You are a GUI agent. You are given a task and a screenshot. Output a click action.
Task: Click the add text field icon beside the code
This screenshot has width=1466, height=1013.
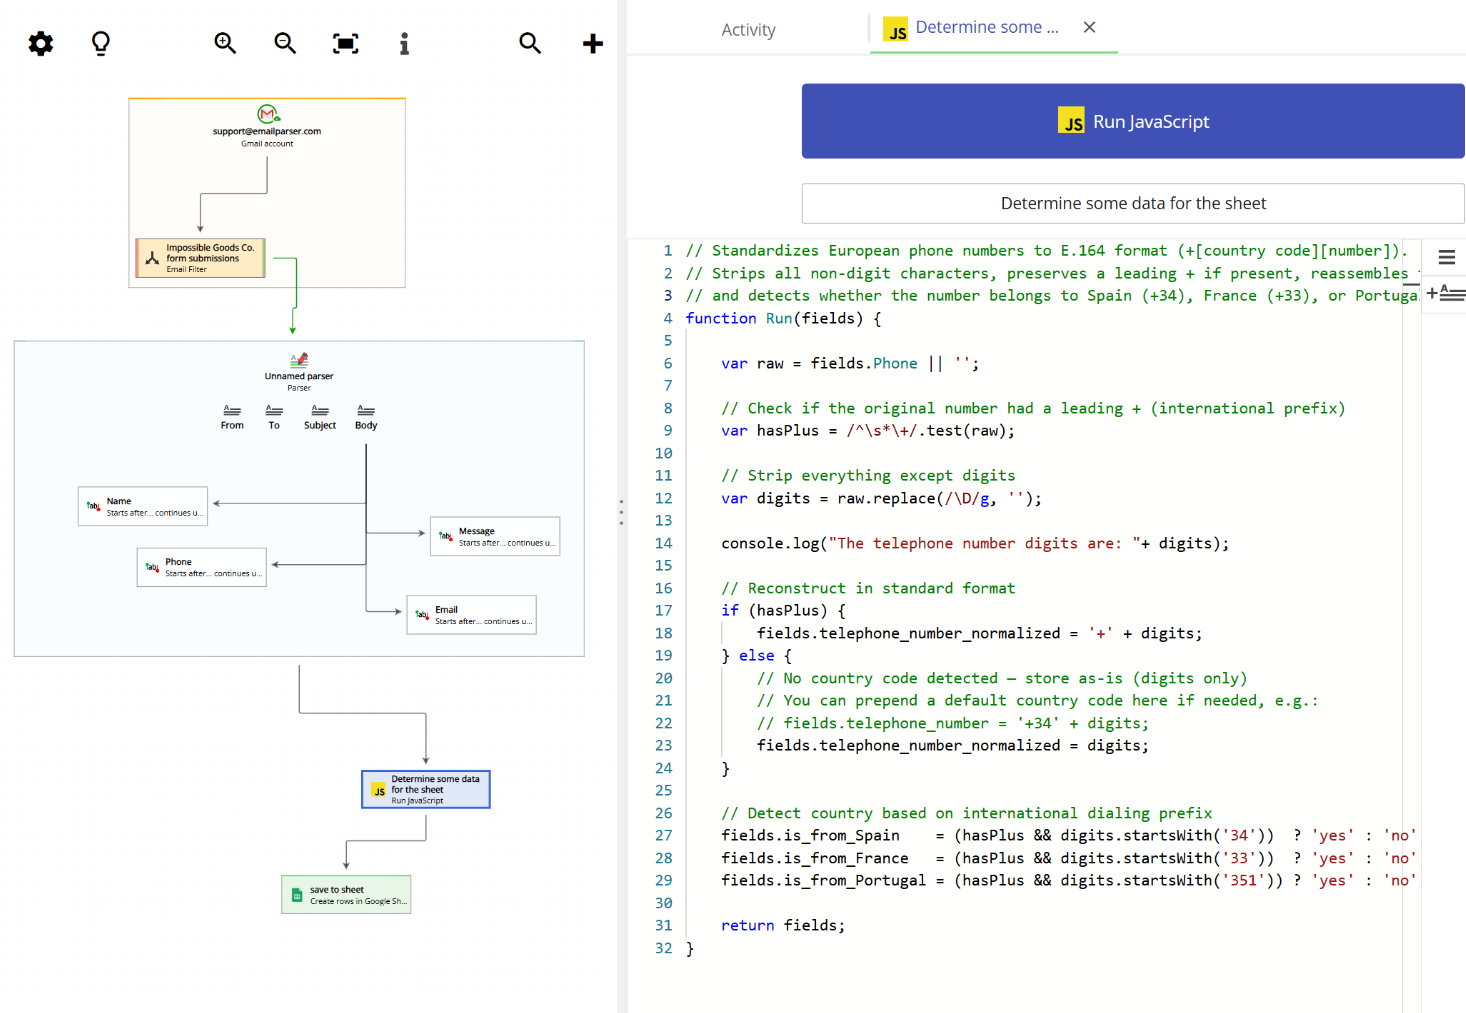[x=1445, y=292]
